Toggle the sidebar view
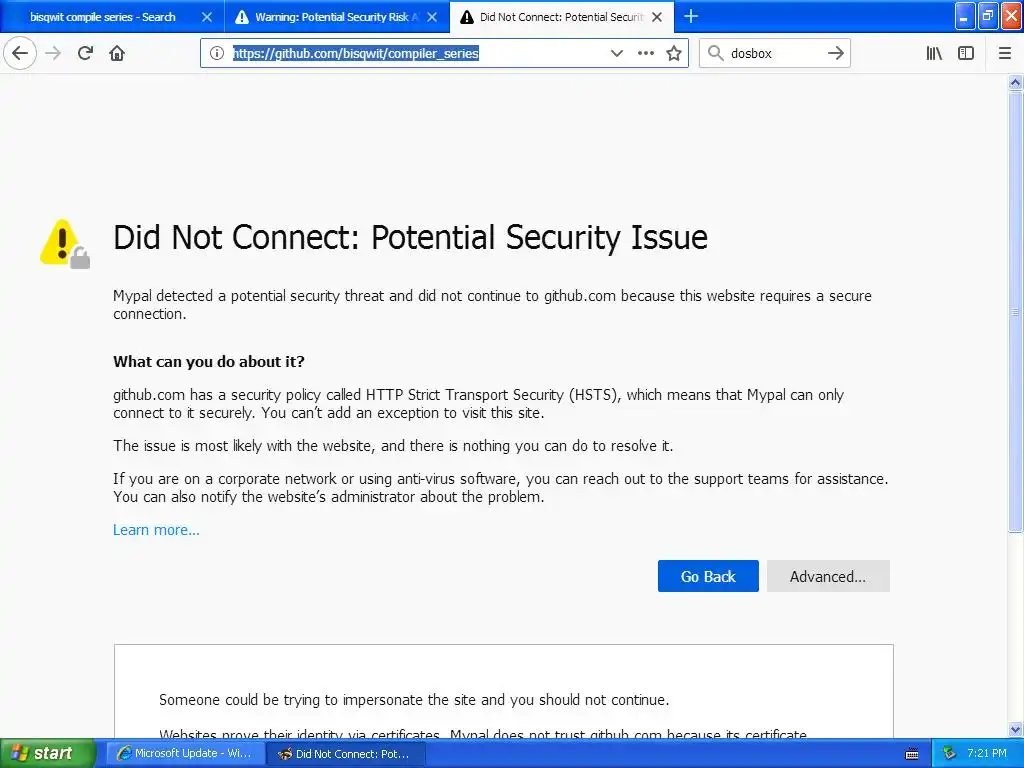This screenshot has width=1024, height=768. [x=966, y=53]
